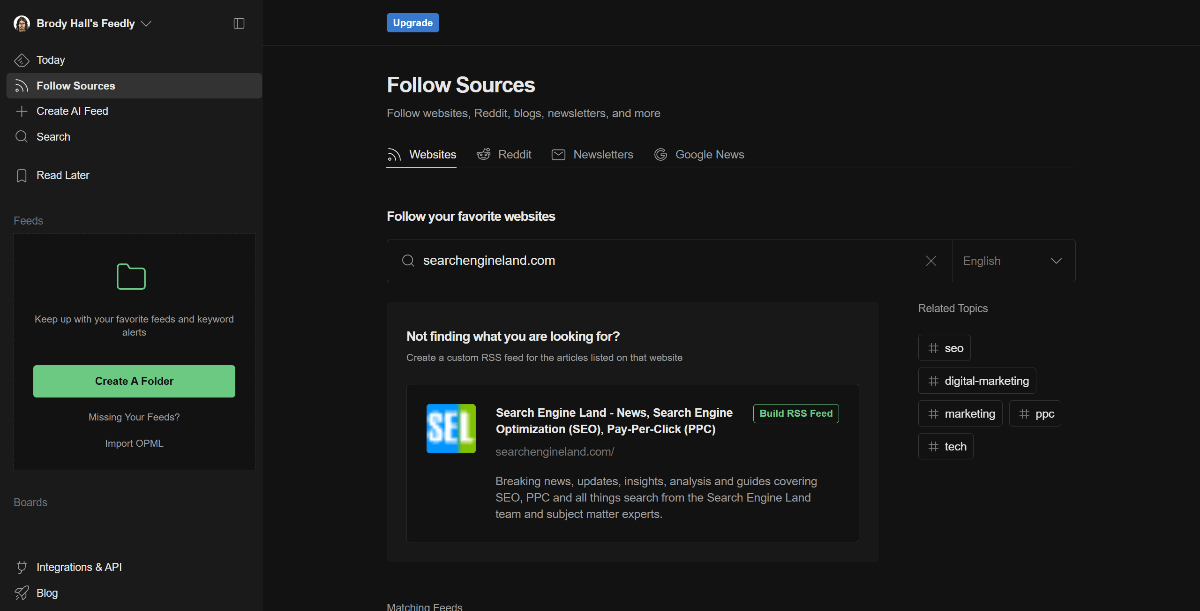Click the Search Engine Land feed title
The image size is (1200, 611).
coord(615,421)
